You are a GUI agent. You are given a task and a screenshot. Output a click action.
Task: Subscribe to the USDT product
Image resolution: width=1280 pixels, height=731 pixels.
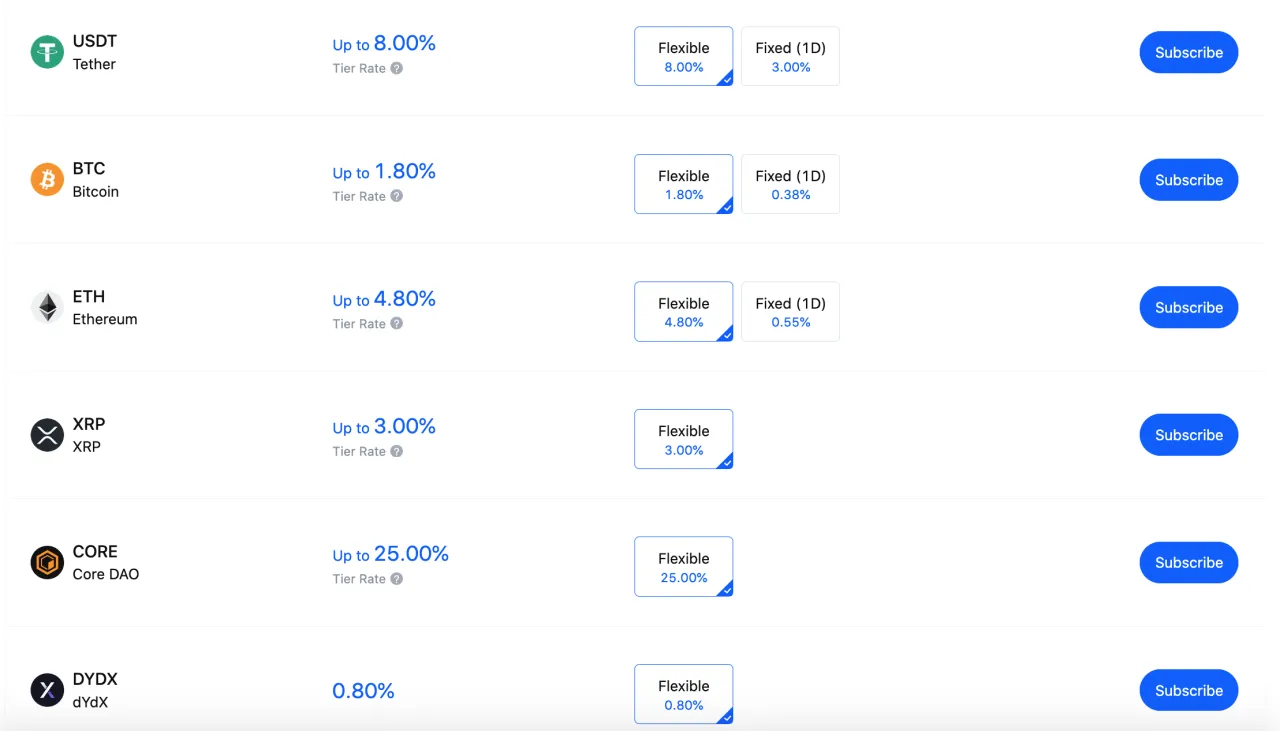click(x=1189, y=52)
